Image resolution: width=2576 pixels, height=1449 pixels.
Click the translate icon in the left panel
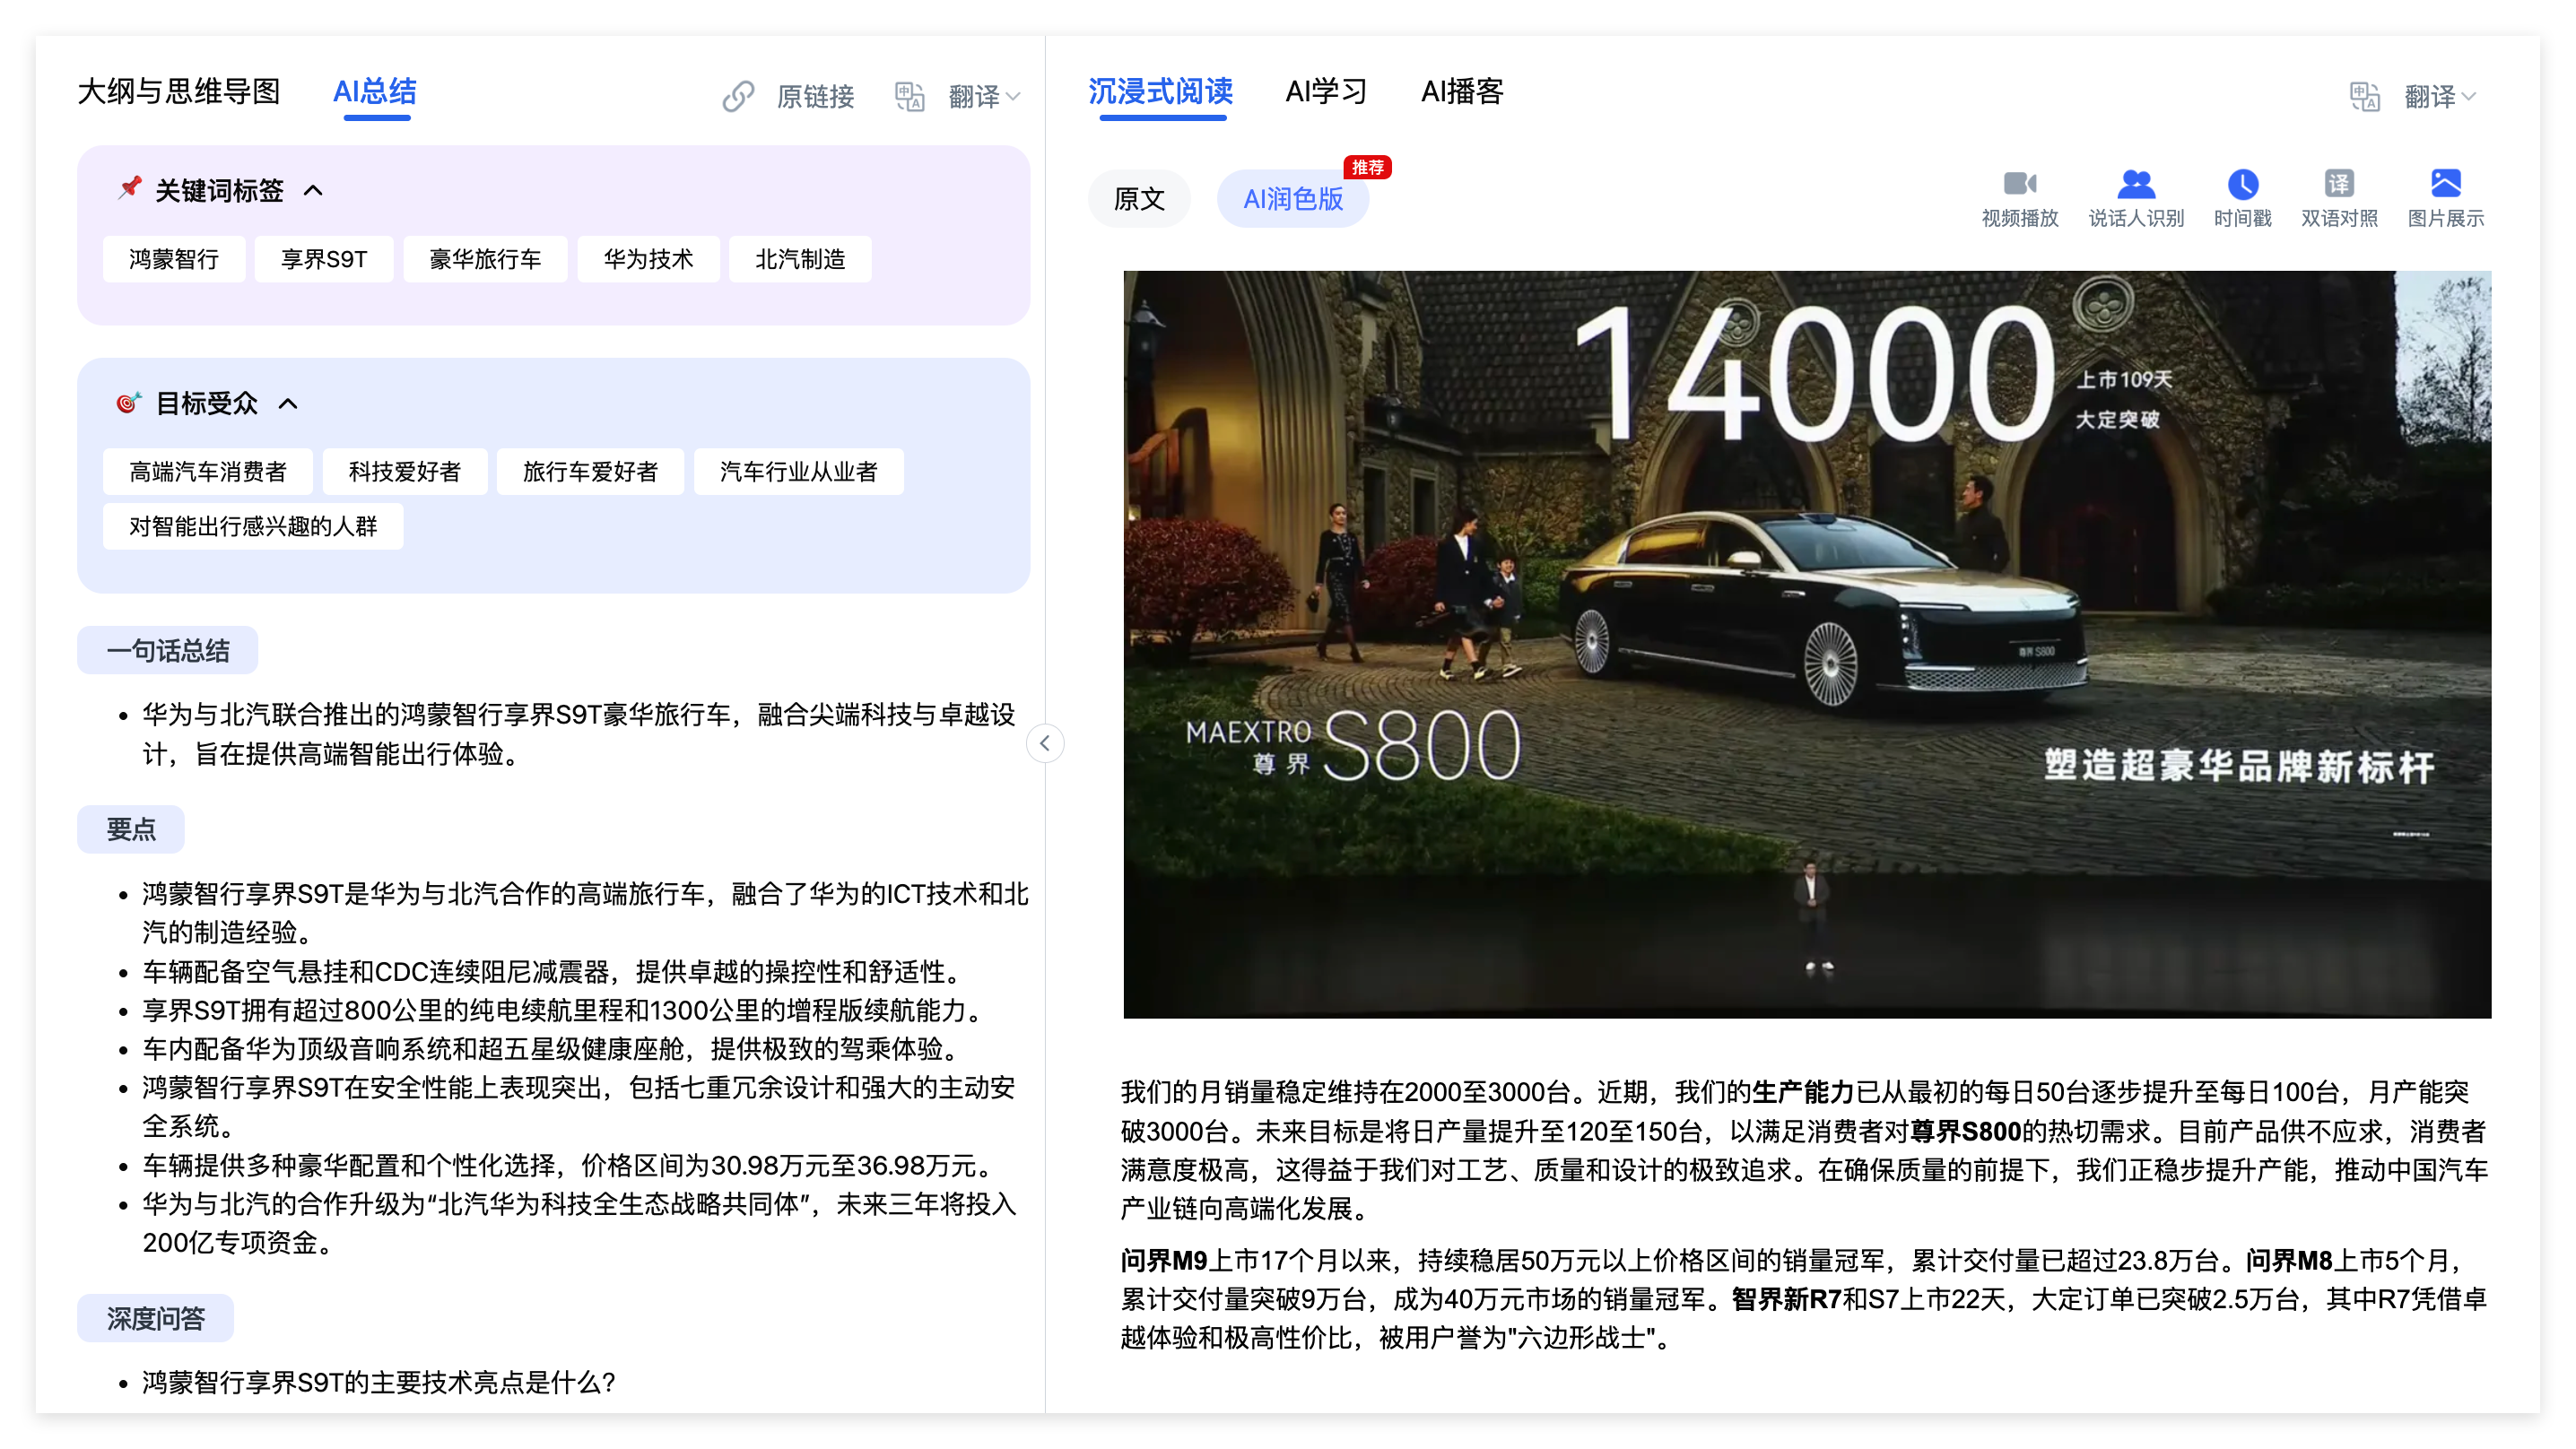coord(909,97)
